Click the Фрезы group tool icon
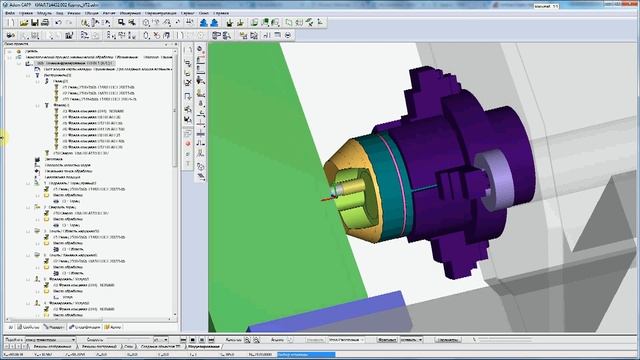This screenshot has height=360, width=640. coord(47,105)
